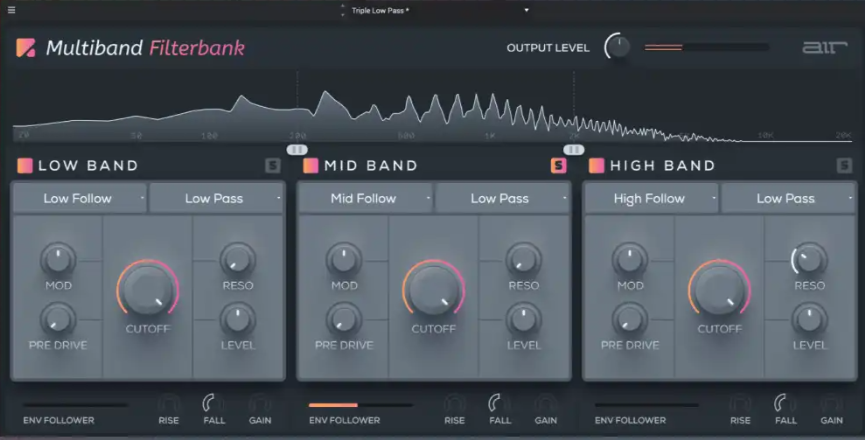
Task: Click the Low Band RISE knob
Action: tap(168, 404)
